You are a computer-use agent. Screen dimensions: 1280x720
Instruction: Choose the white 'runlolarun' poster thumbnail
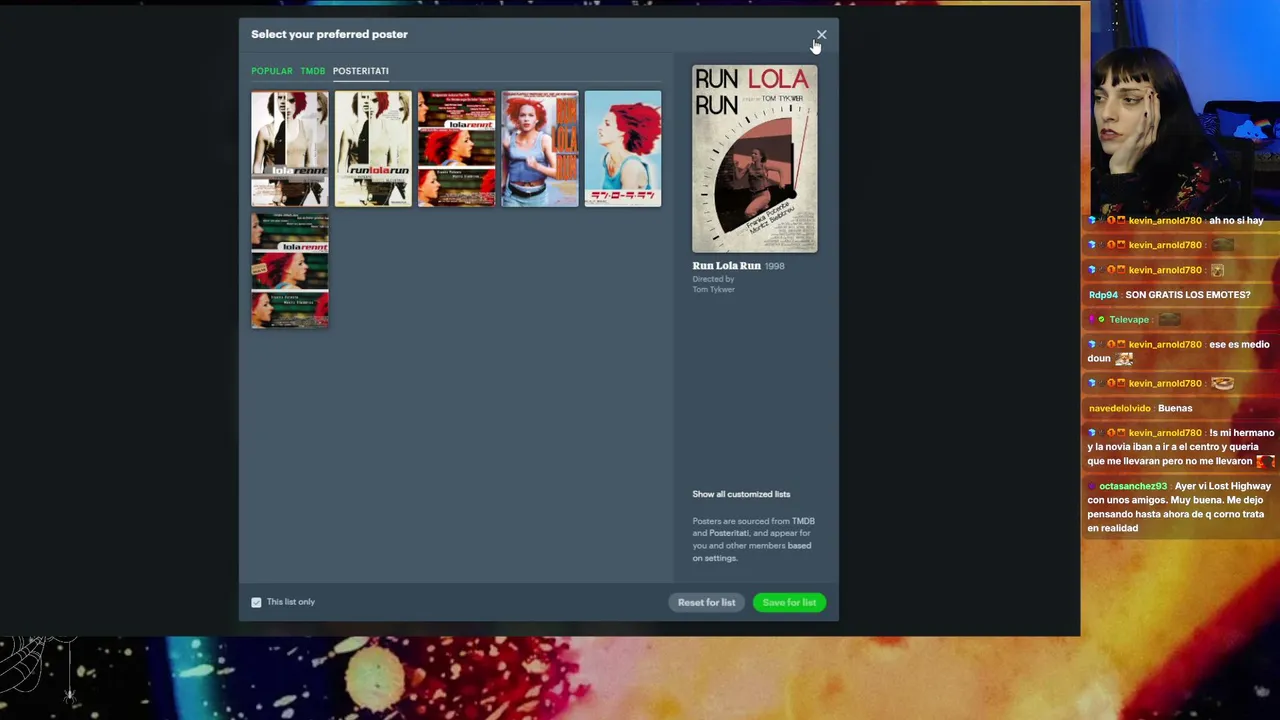pyautogui.click(x=373, y=149)
